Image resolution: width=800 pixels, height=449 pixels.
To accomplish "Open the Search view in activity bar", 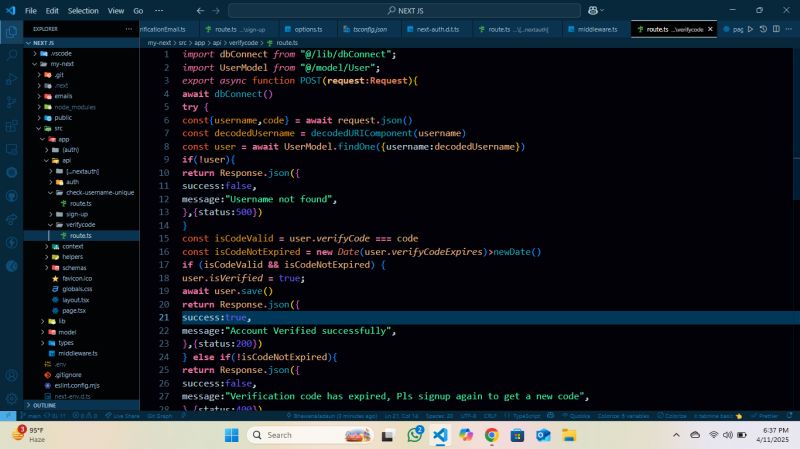I will tap(12, 54).
